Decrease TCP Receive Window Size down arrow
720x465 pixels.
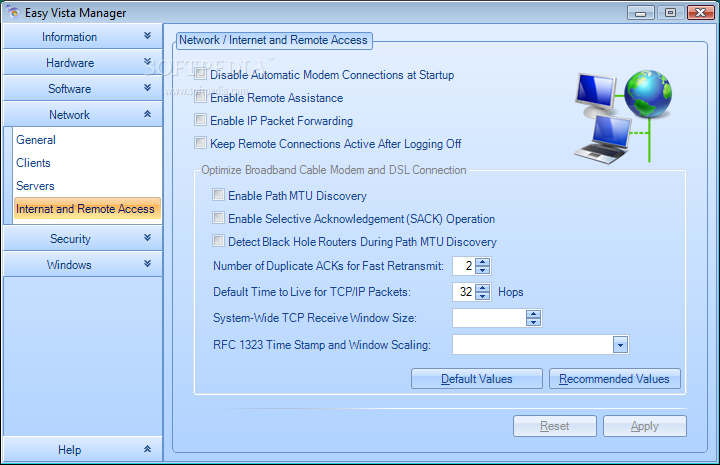[x=534, y=322]
